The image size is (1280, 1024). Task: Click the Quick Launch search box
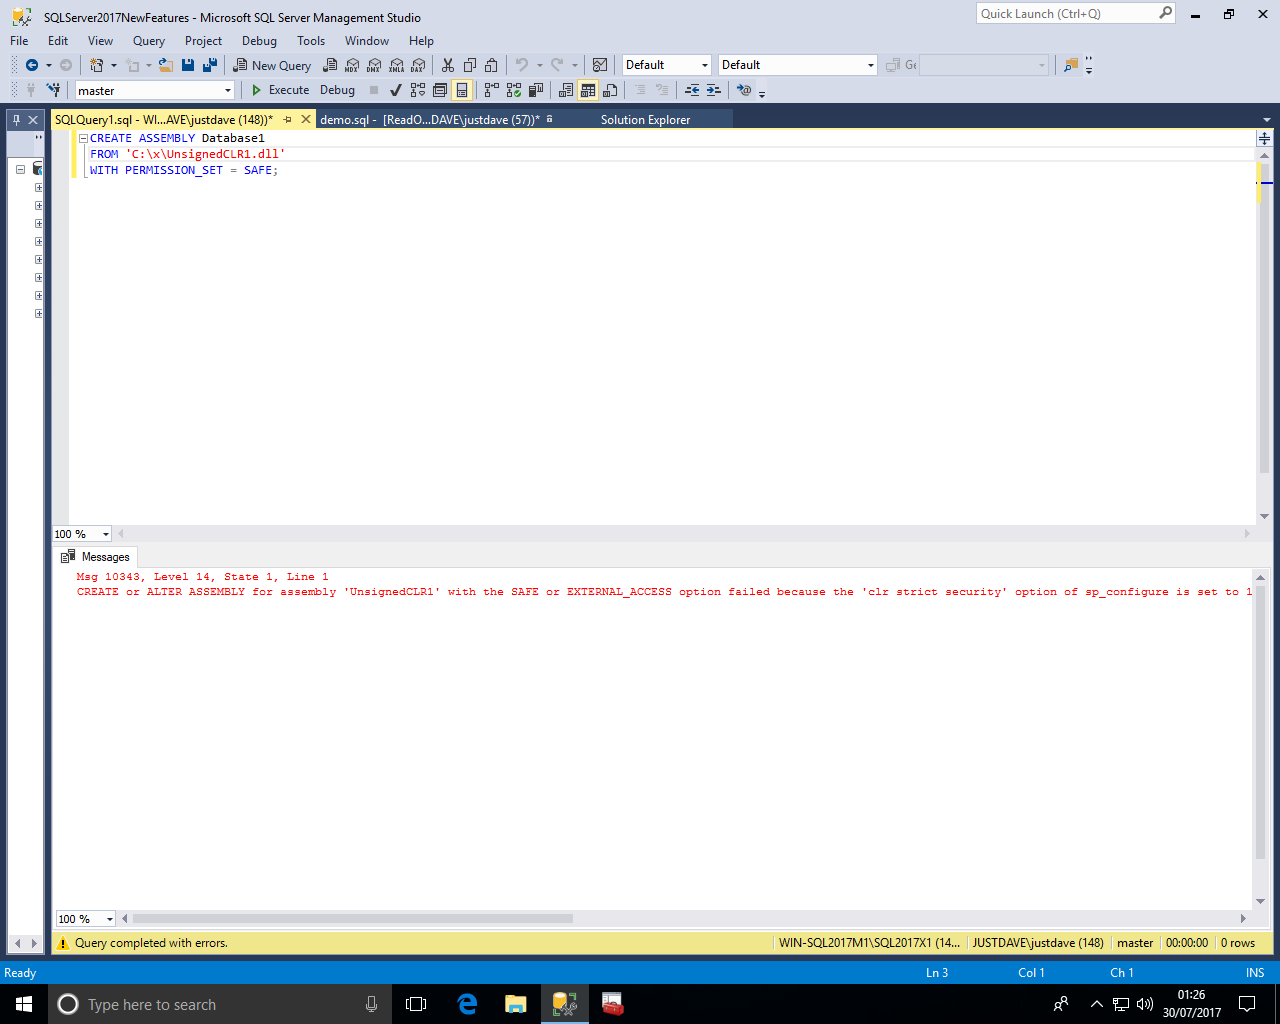pyautogui.click(x=1066, y=14)
